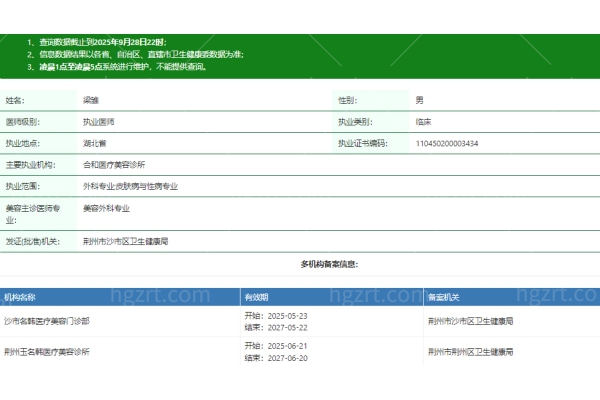Click the '执业地点:' label
This screenshot has width=600, height=400.
pyautogui.click(x=23, y=144)
